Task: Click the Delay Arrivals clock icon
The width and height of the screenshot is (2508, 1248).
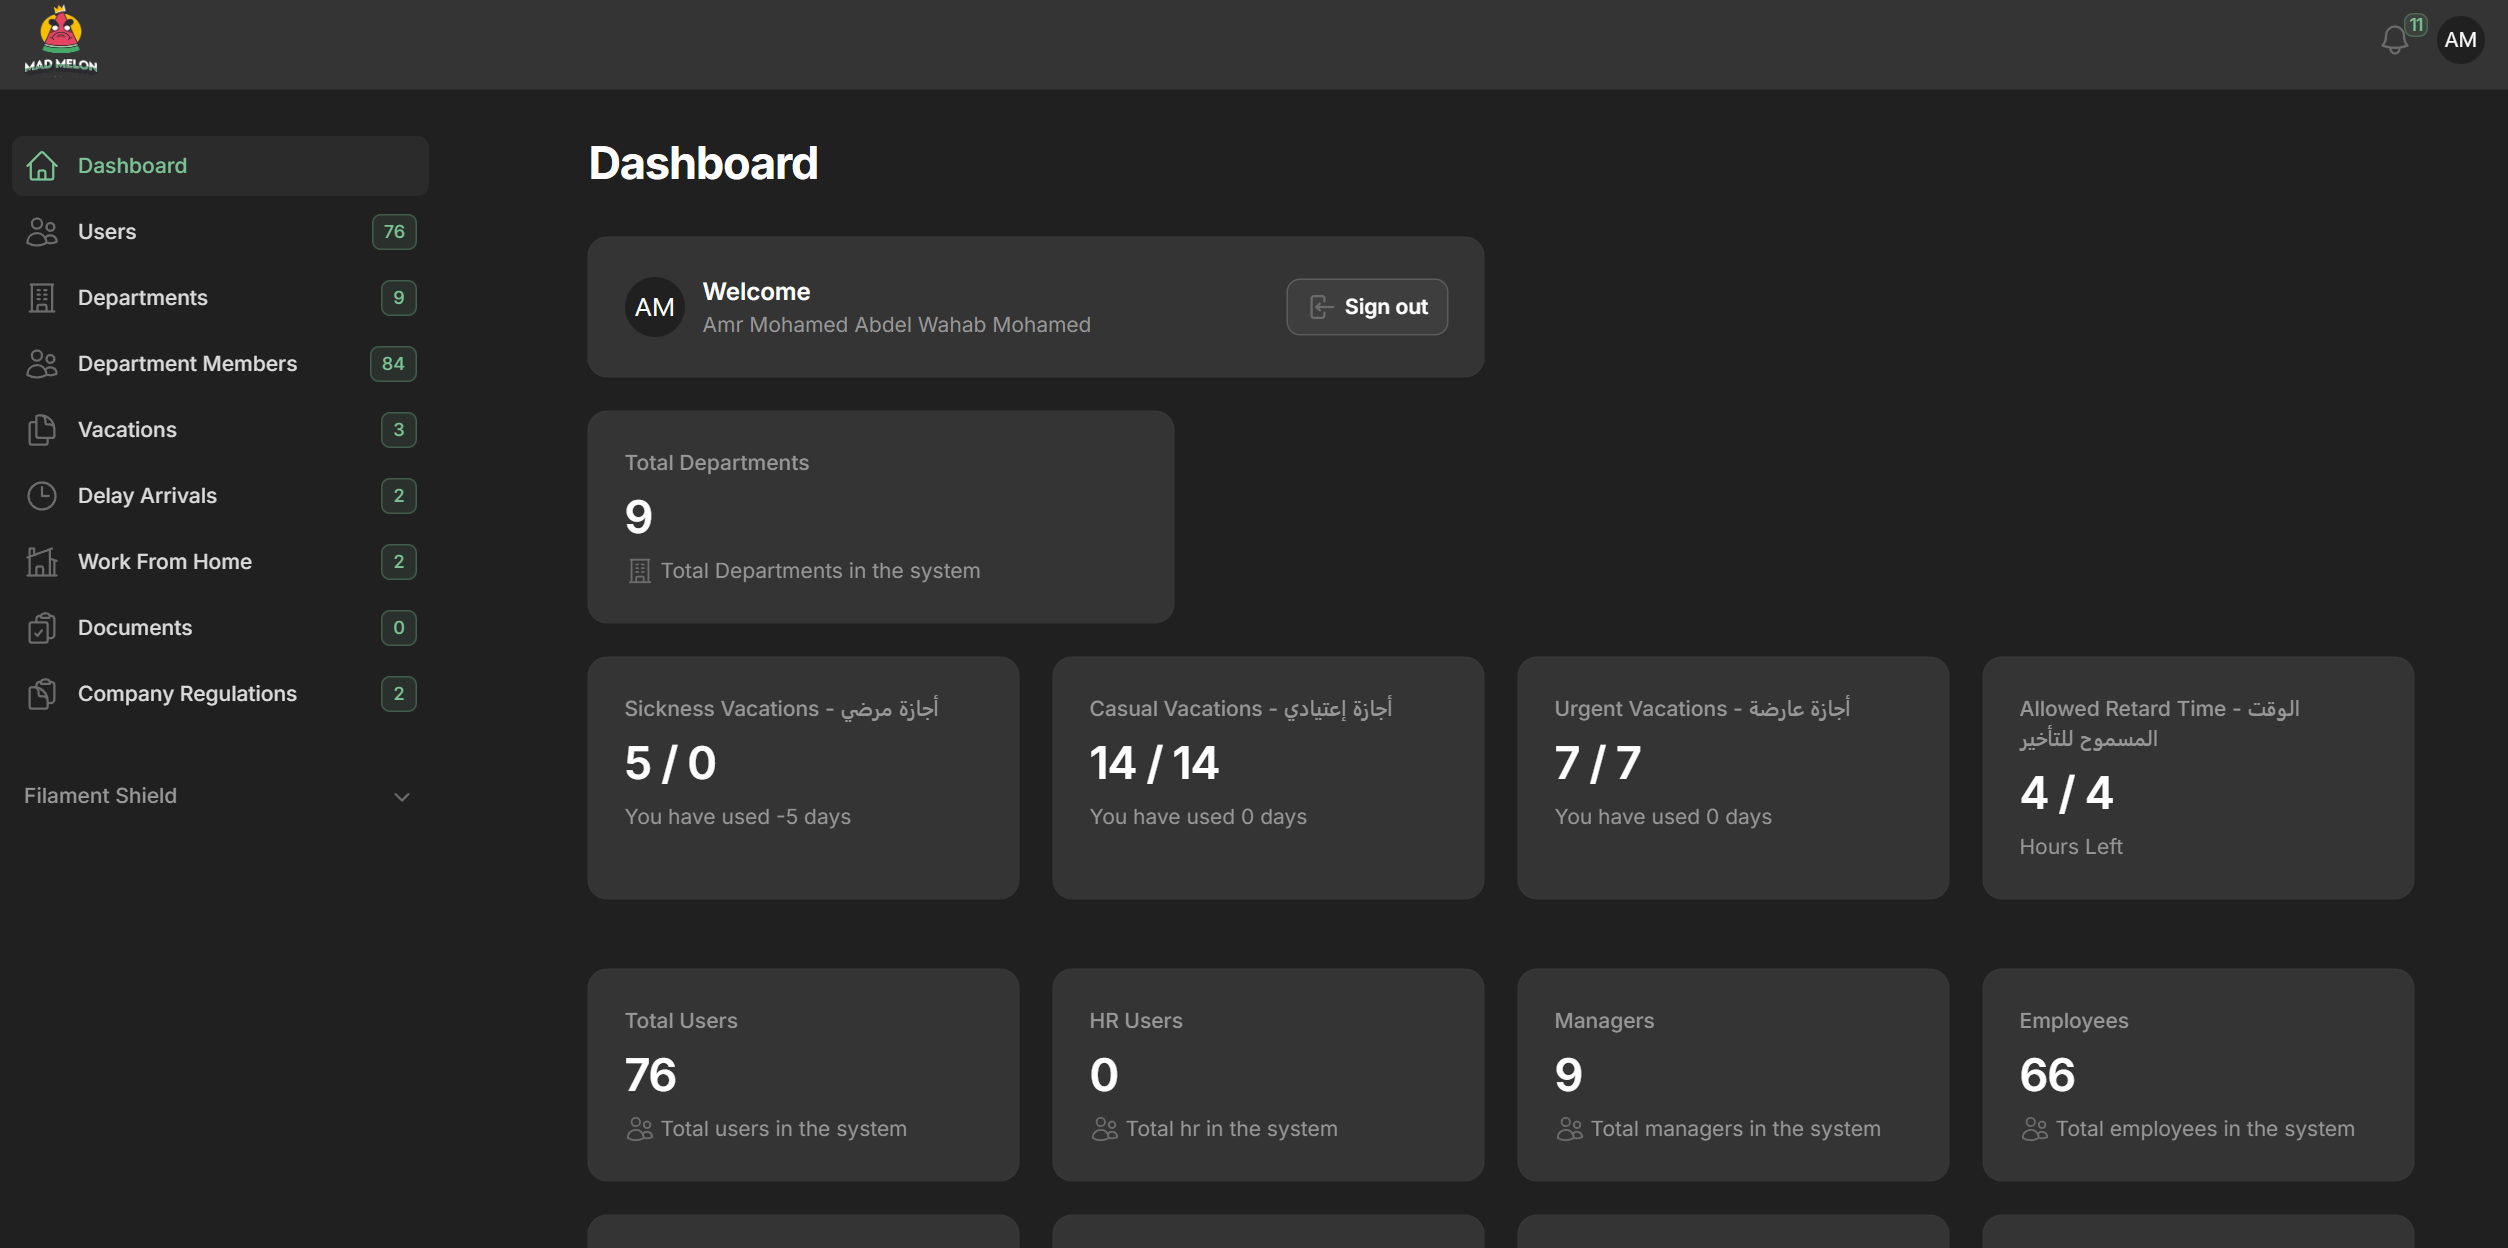Action: [42, 496]
